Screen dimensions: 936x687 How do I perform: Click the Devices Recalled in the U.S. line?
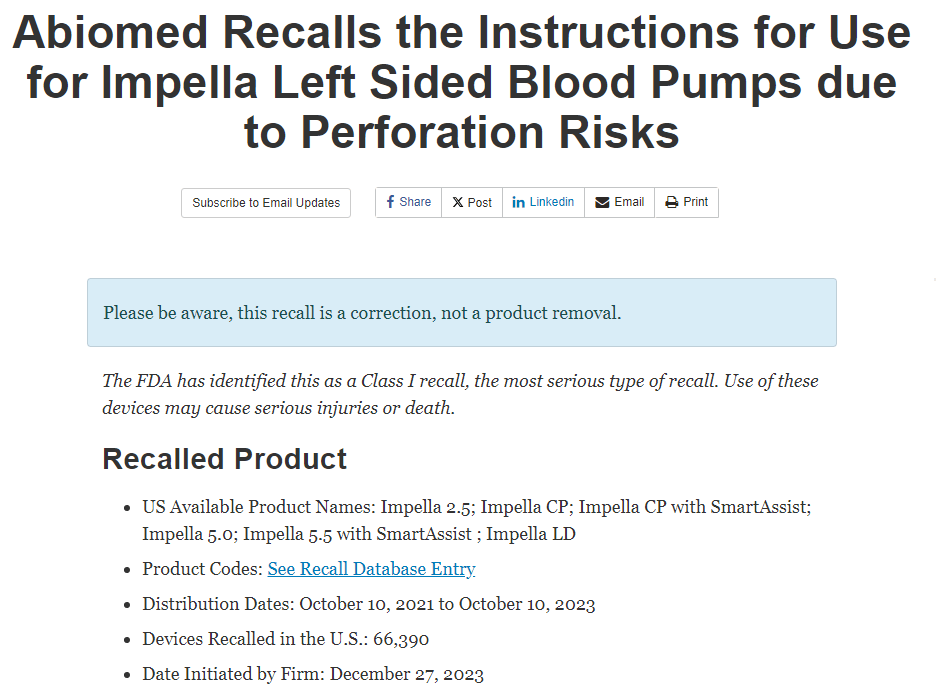pyautogui.click(x=286, y=639)
